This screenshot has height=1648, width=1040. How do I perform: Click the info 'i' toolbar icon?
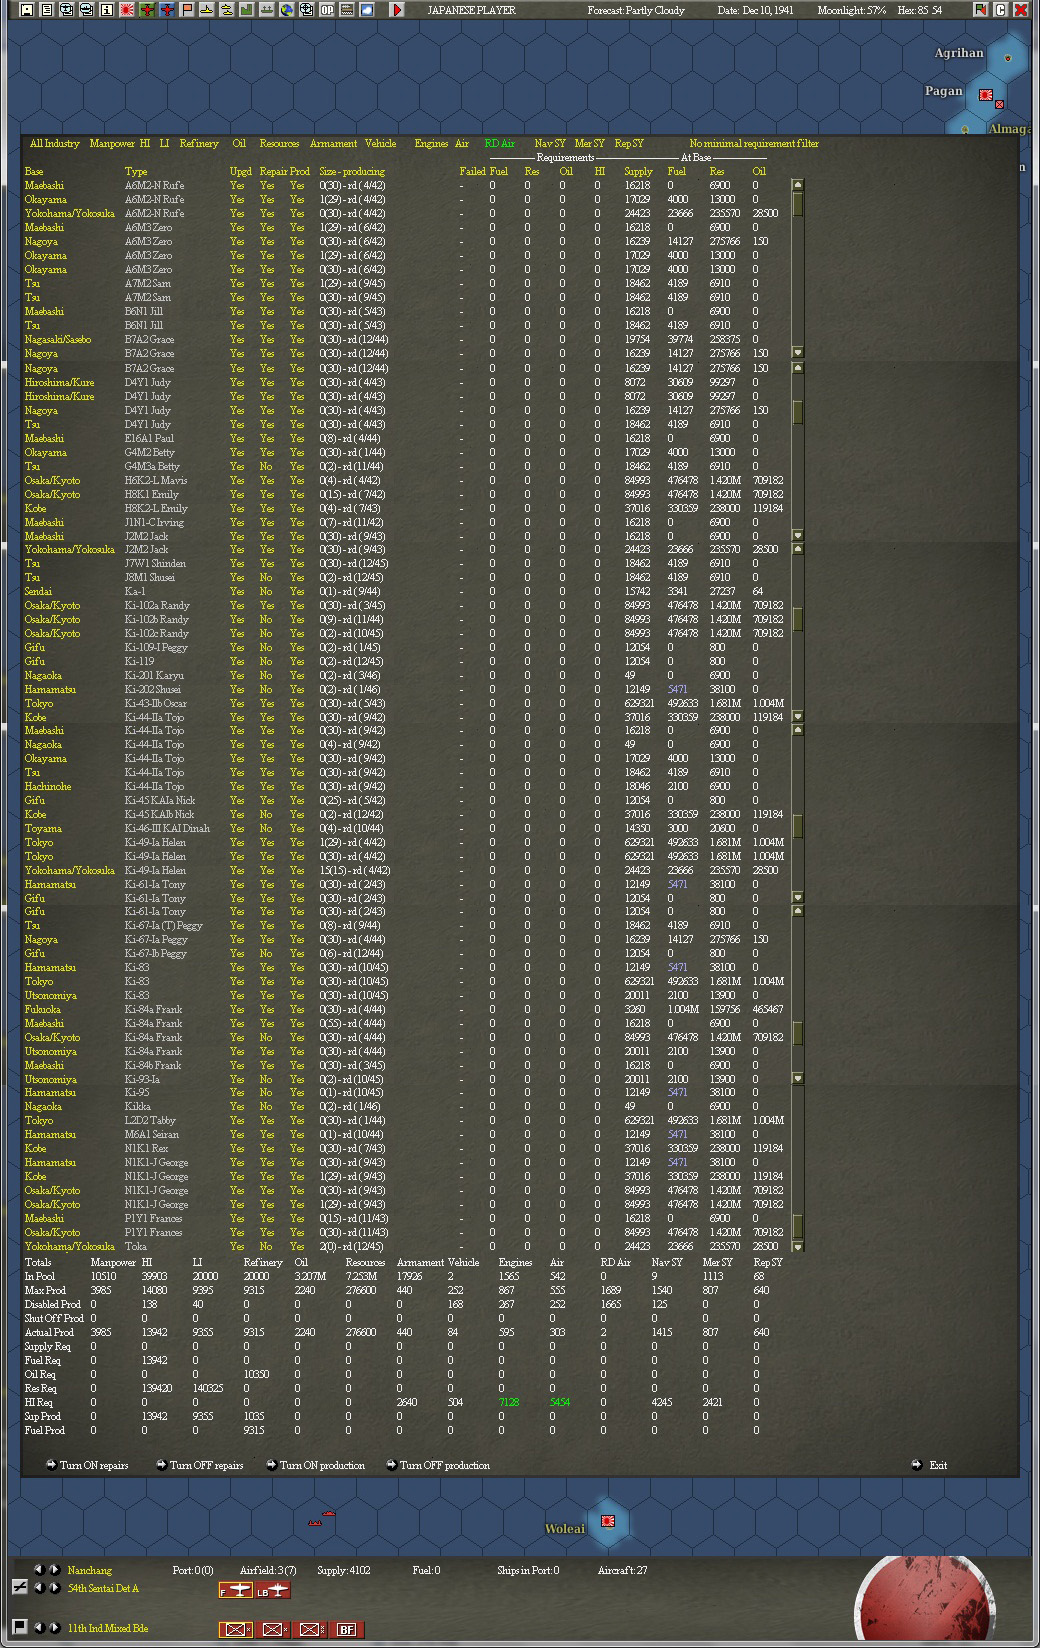point(106,10)
